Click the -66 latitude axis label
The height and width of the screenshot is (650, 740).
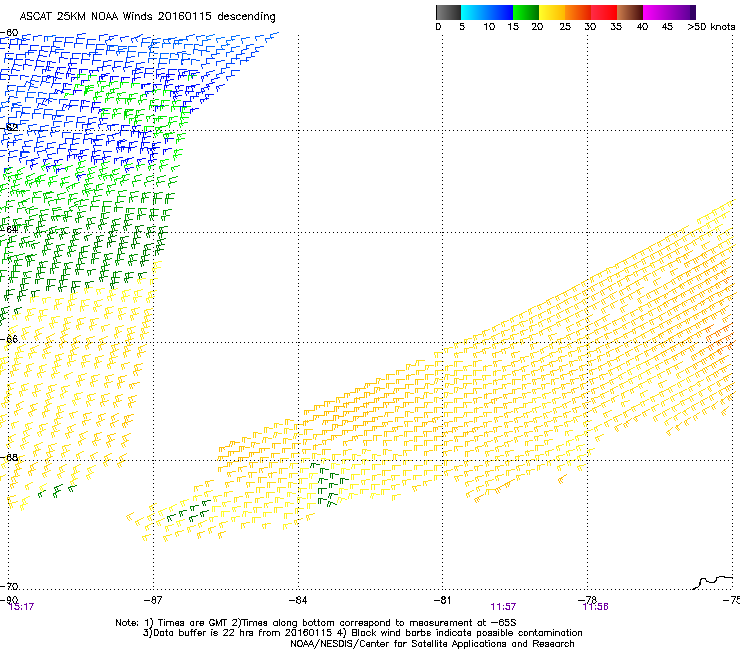[x=9, y=339]
